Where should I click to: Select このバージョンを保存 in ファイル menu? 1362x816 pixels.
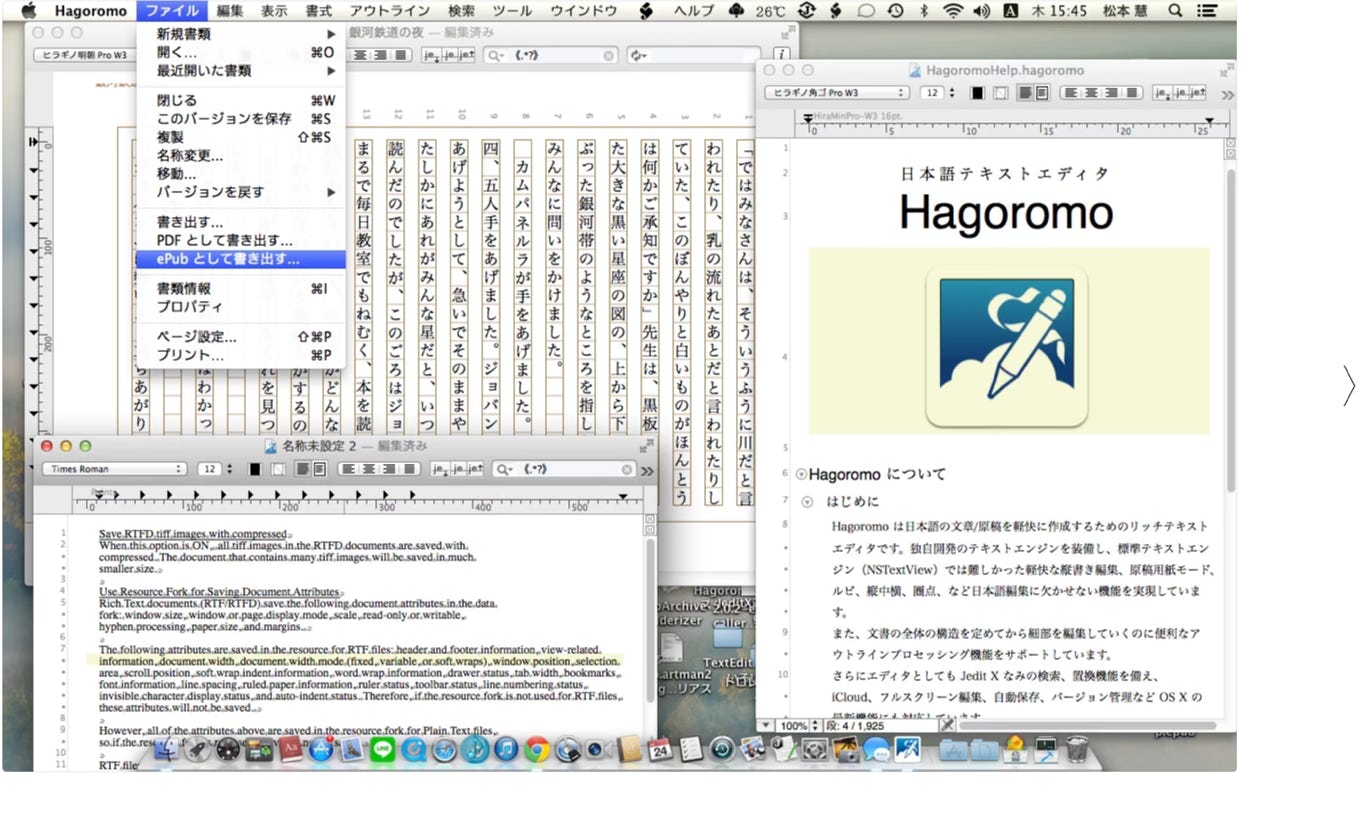pos(241,118)
